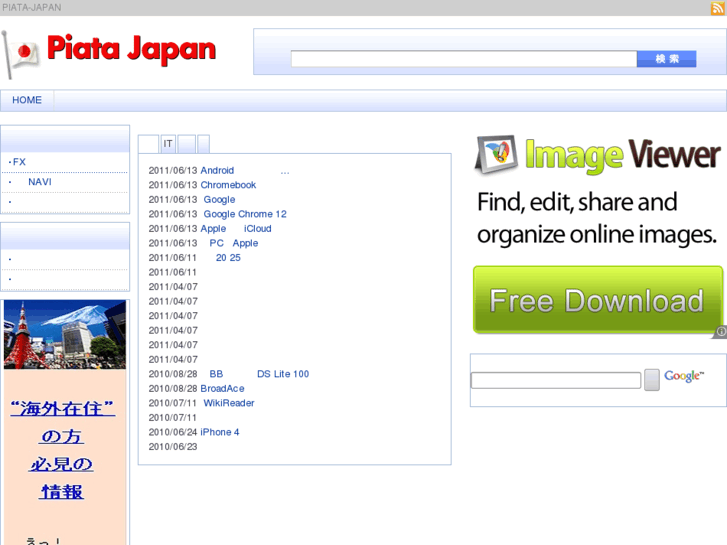Click the ad info icon

click(721, 331)
